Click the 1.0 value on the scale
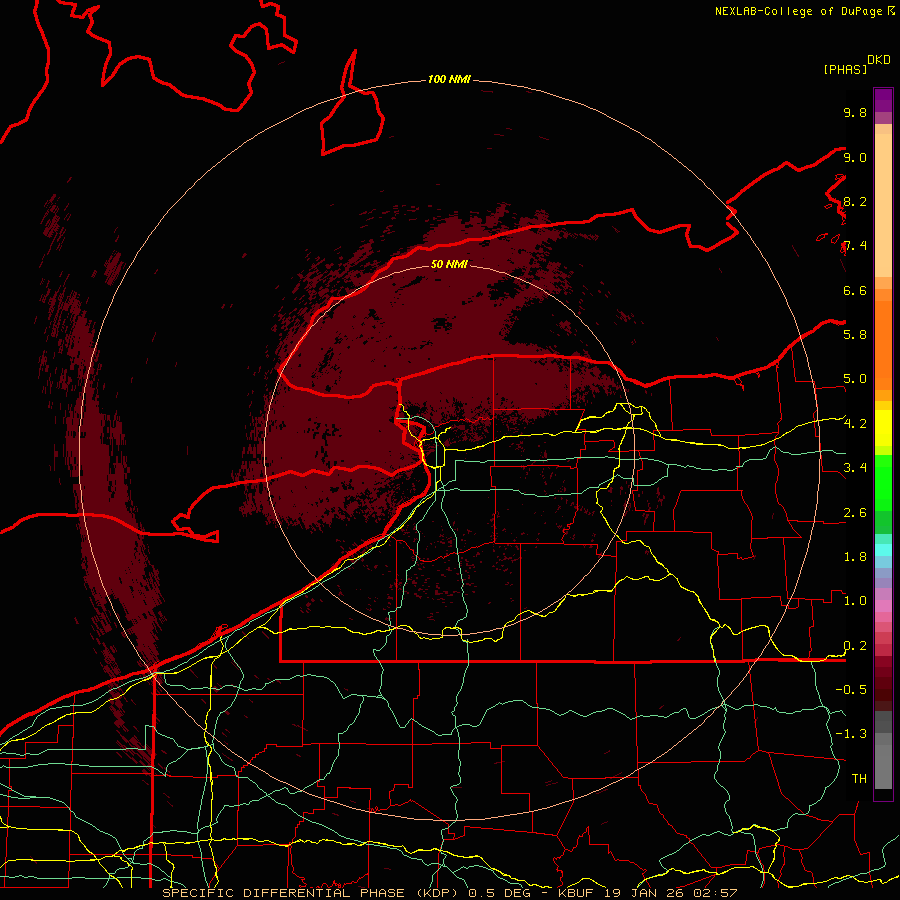The height and width of the screenshot is (900, 900). click(x=855, y=600)
